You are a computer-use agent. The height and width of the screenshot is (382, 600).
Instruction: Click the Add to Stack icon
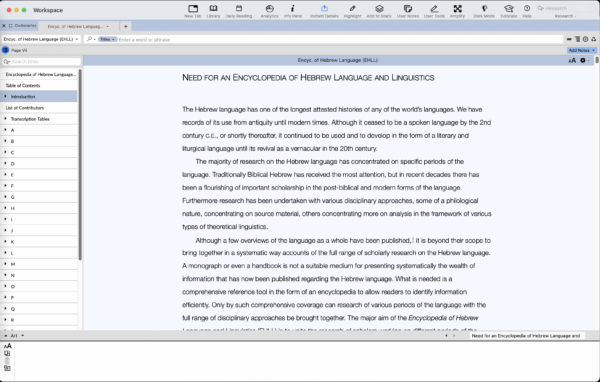(379, 11)
